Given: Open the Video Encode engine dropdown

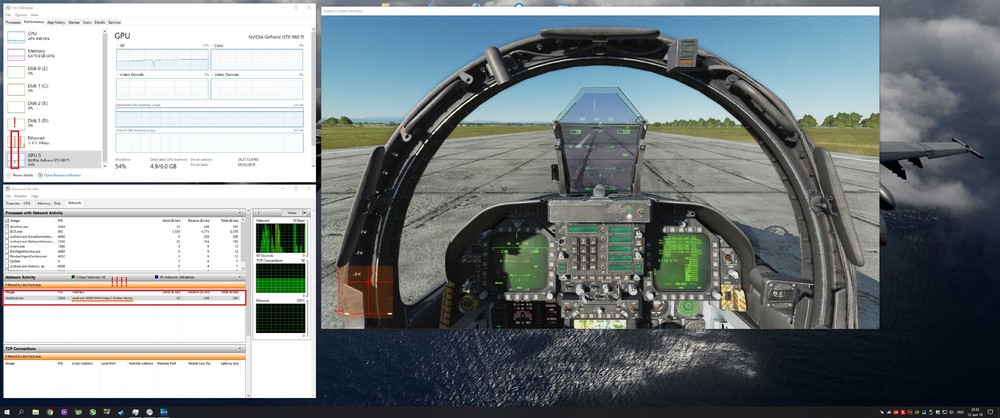Looking at the screenshot, I should pos(131,75).
